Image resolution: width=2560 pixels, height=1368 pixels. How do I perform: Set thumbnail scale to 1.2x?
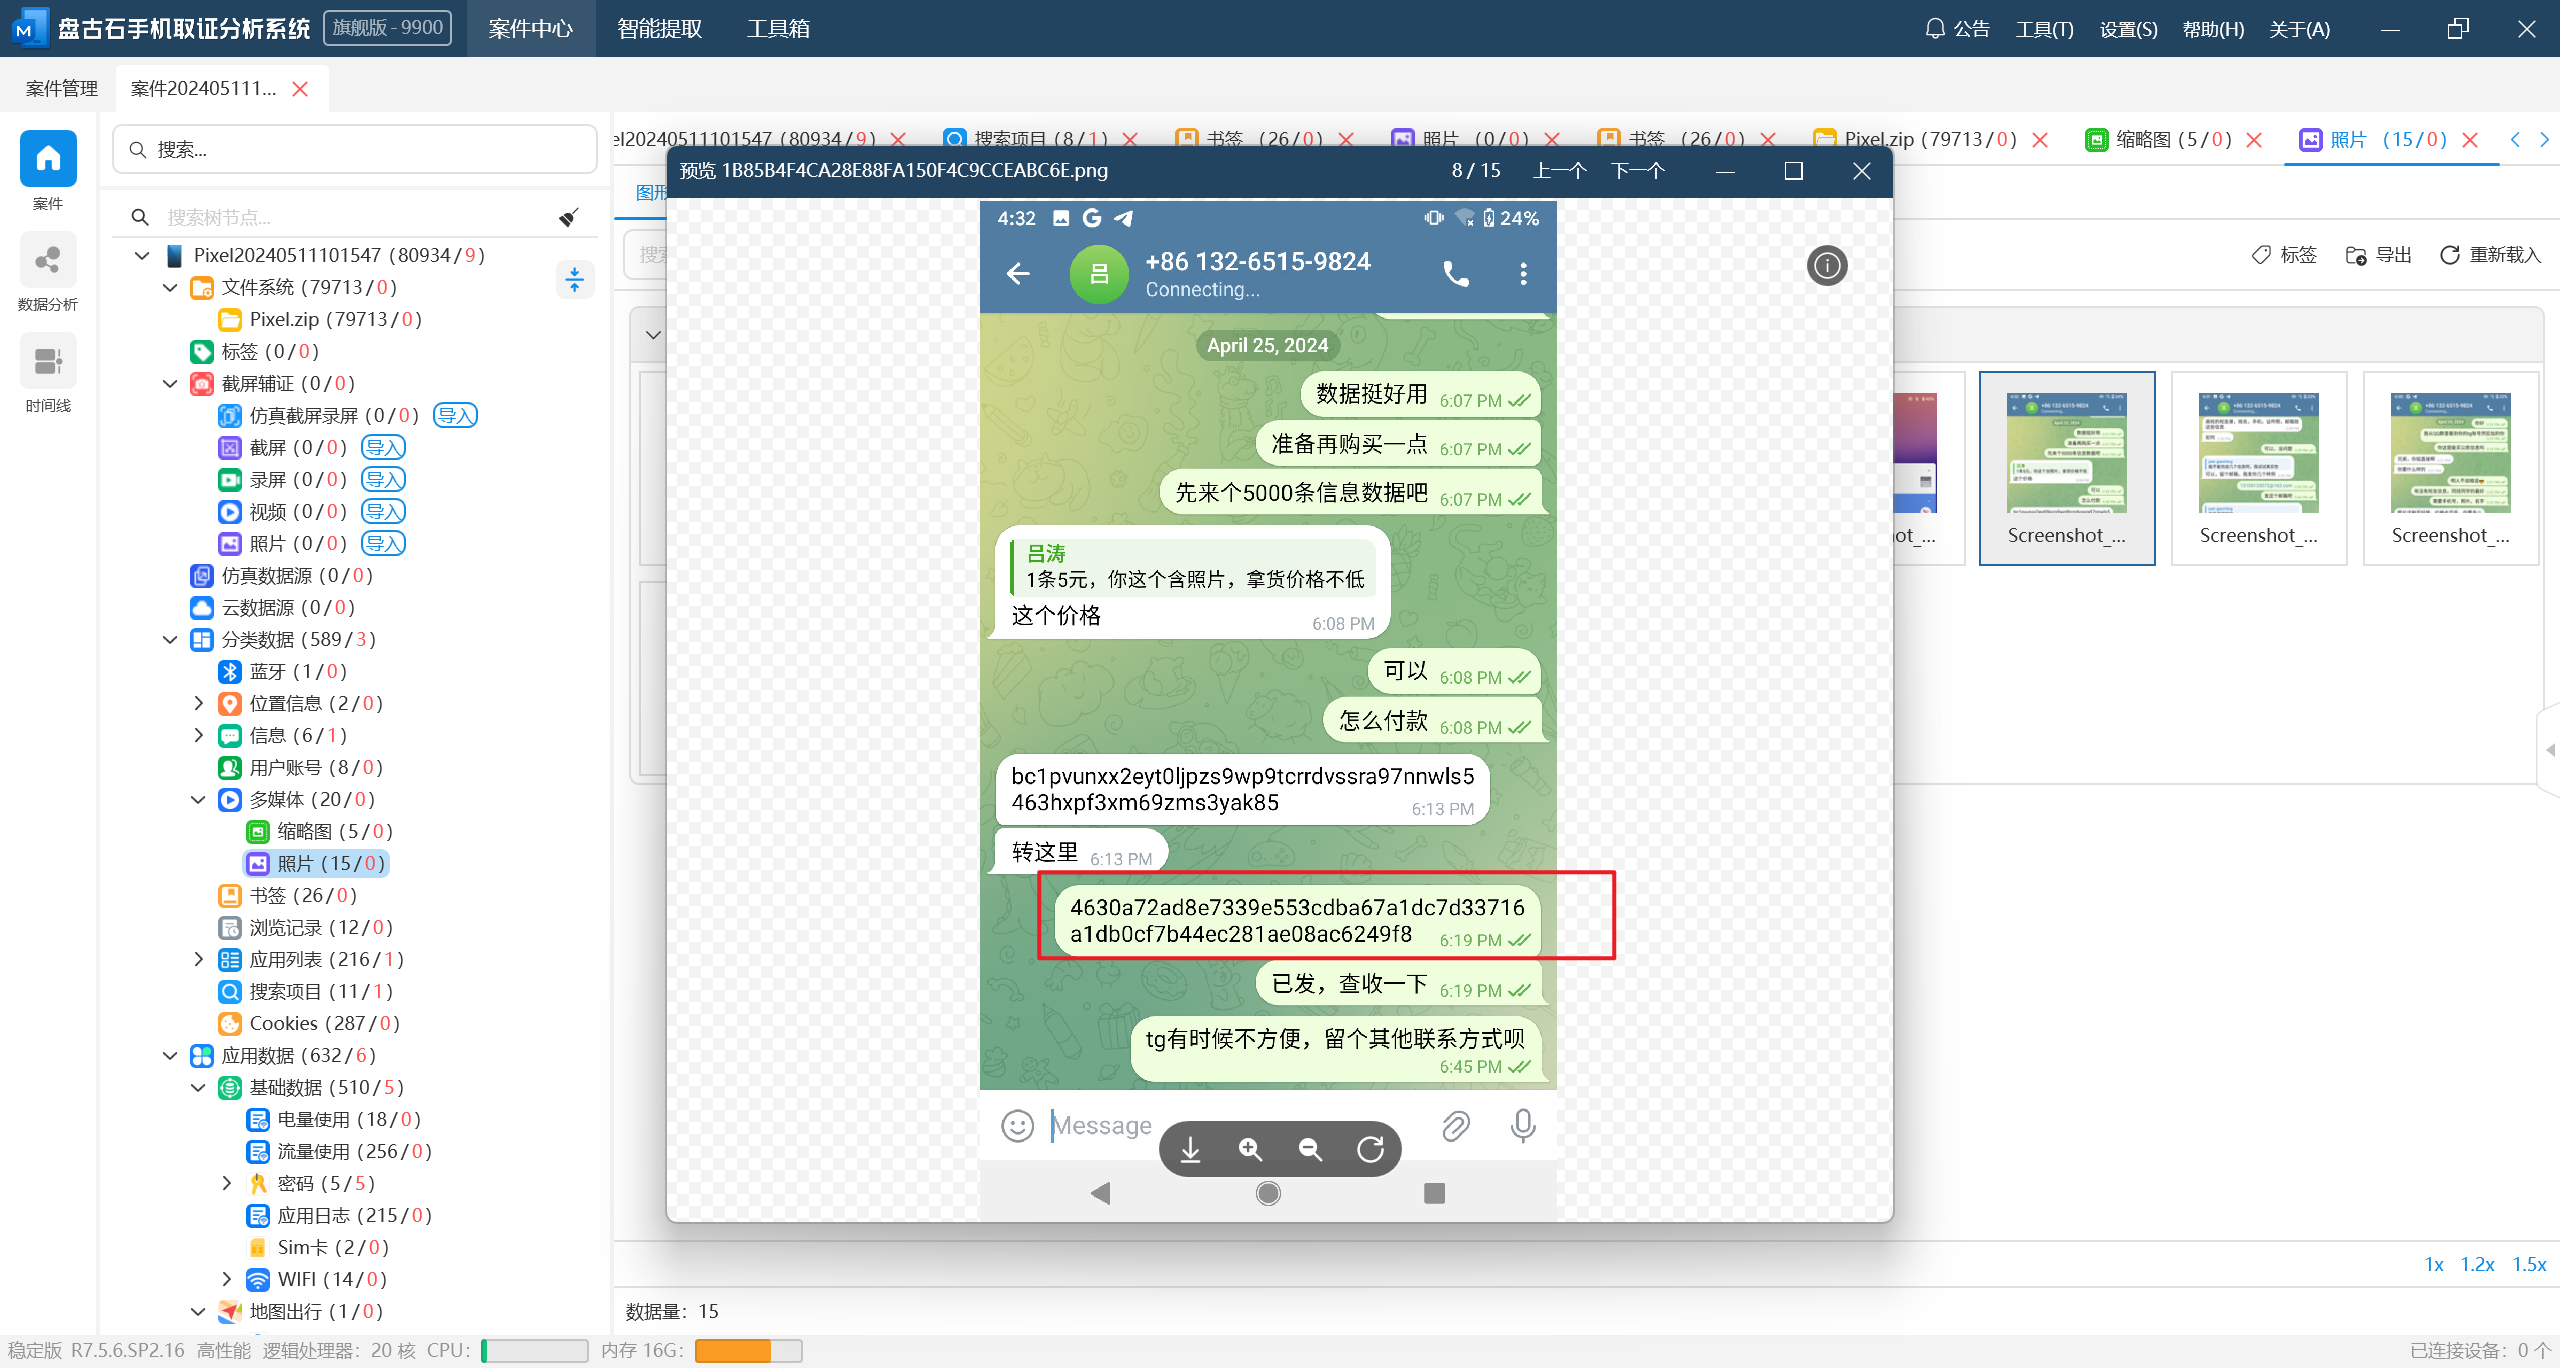(2477, 1264)
